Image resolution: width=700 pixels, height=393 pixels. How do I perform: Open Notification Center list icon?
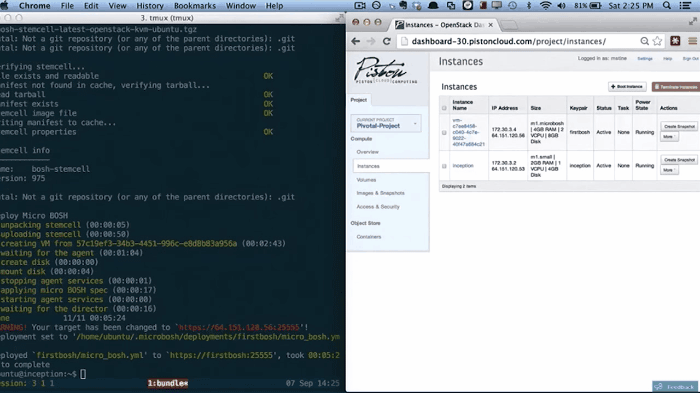point(685,6)
